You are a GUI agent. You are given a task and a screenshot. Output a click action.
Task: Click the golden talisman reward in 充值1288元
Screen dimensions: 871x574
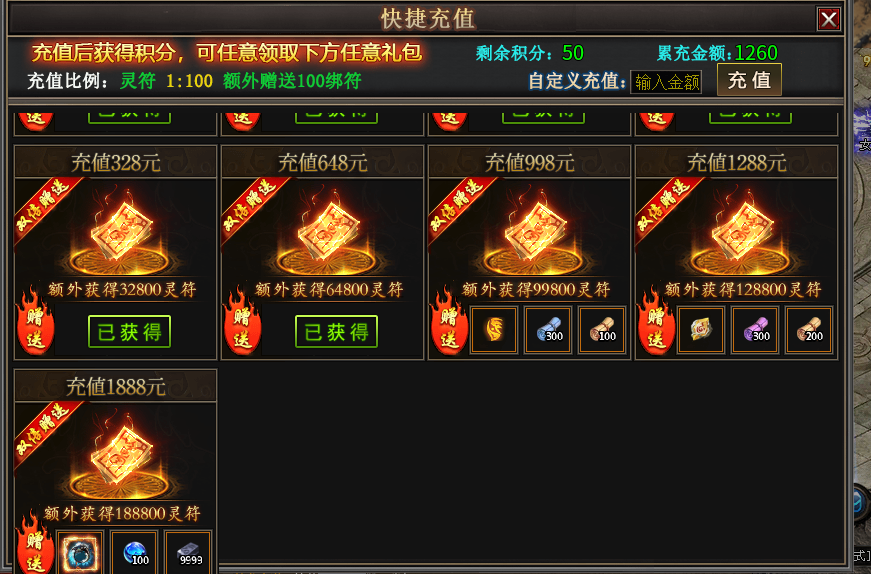pos(700,330)
